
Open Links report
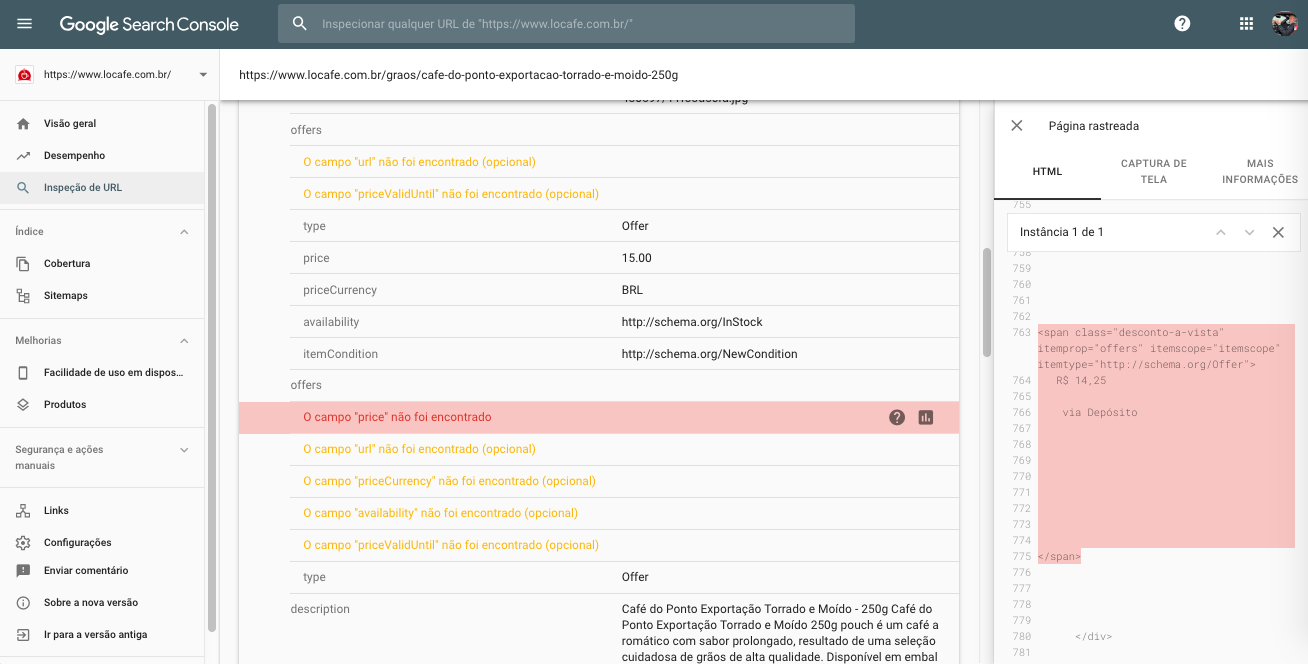pos(102,511)
